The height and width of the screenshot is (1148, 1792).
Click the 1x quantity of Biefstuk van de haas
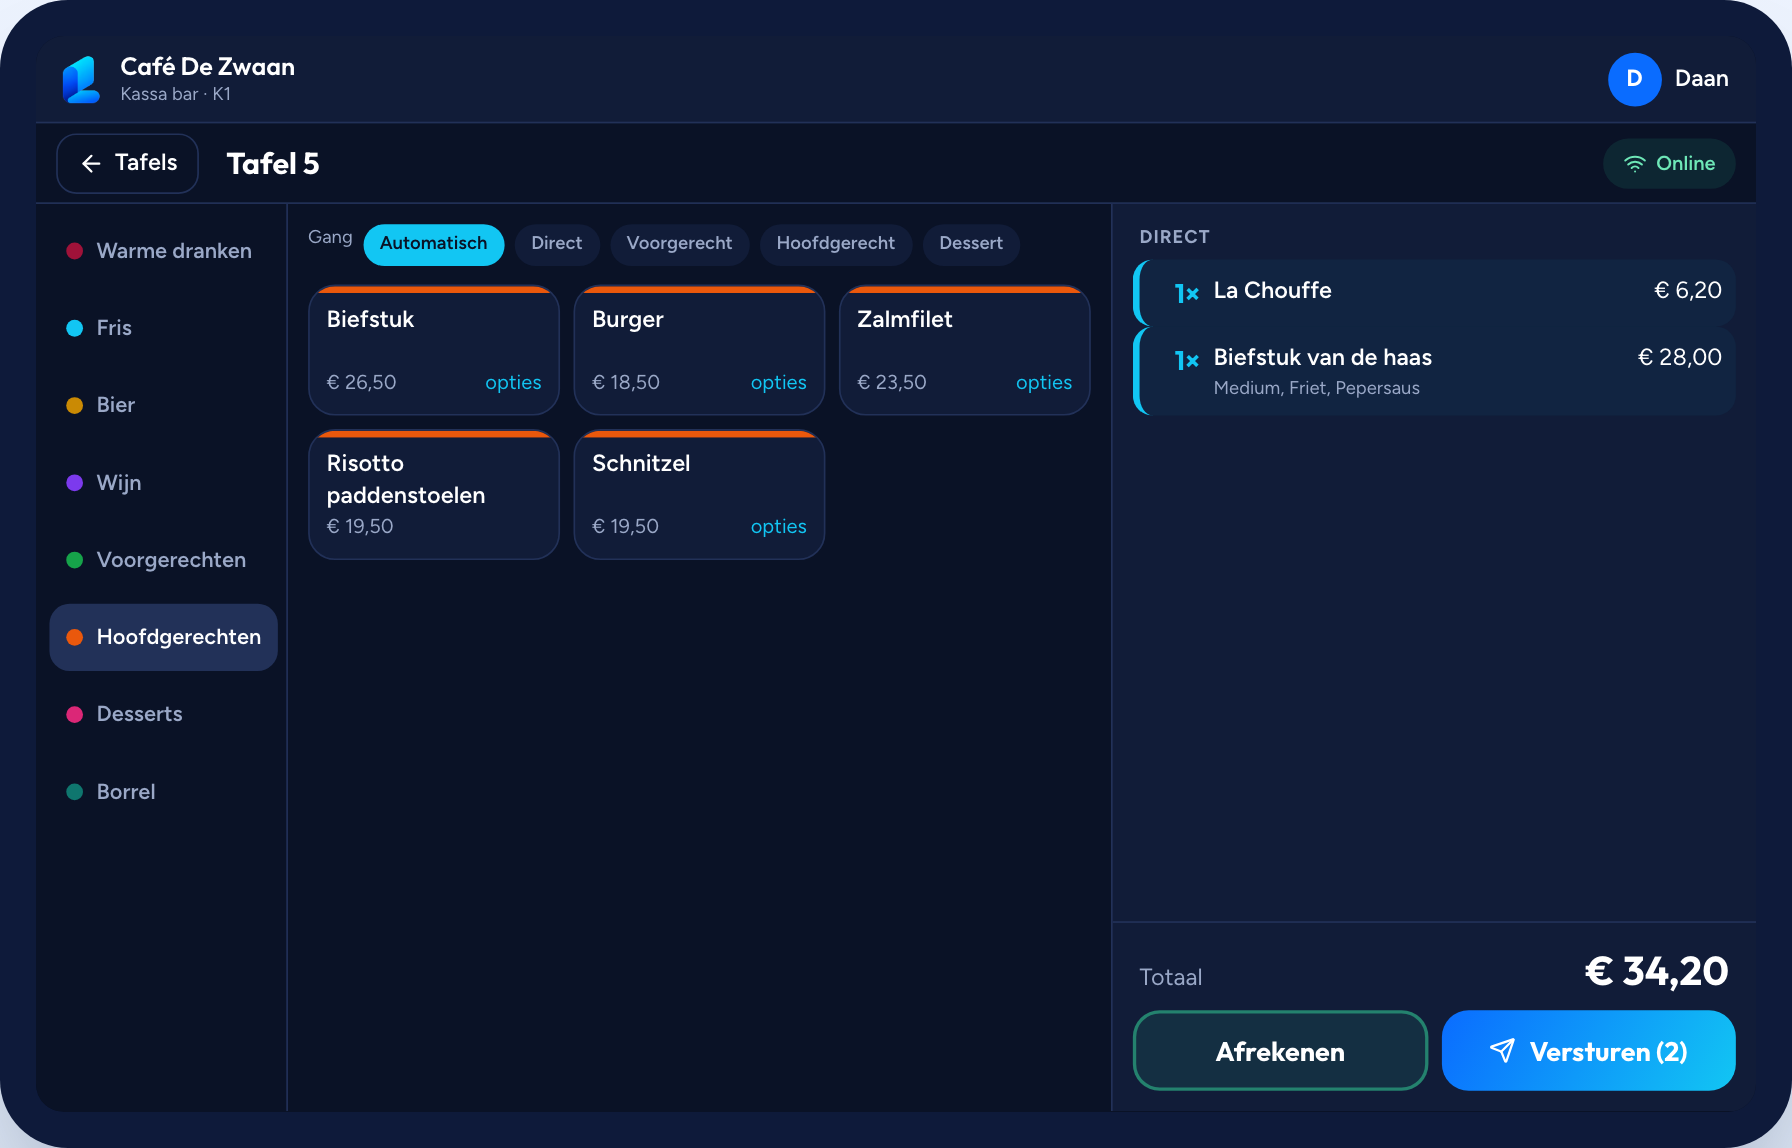pos(1186,360)
